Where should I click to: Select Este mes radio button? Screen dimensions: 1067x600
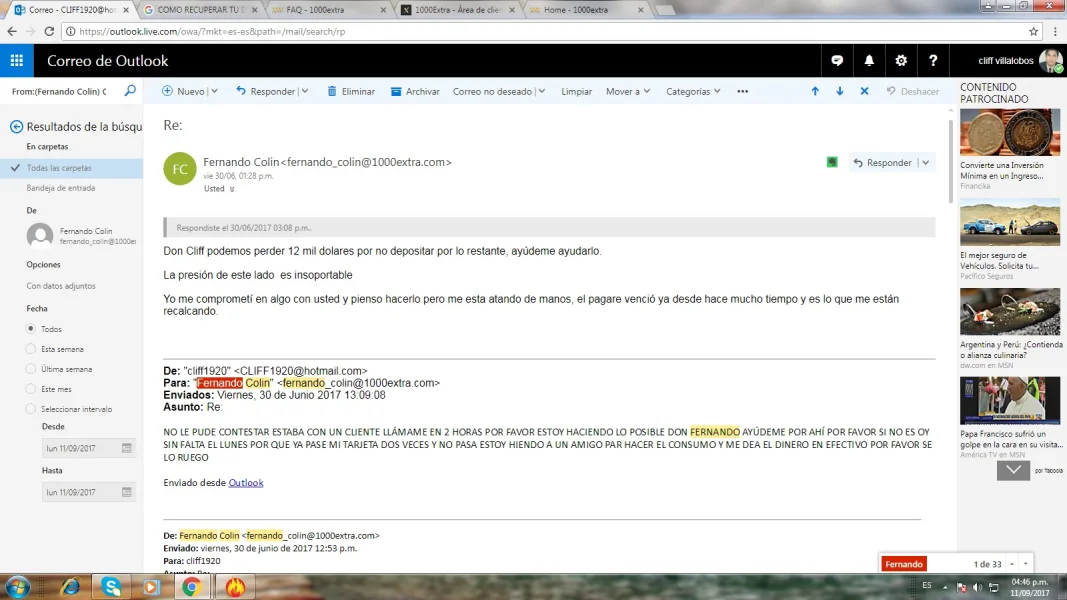[31, 388]
